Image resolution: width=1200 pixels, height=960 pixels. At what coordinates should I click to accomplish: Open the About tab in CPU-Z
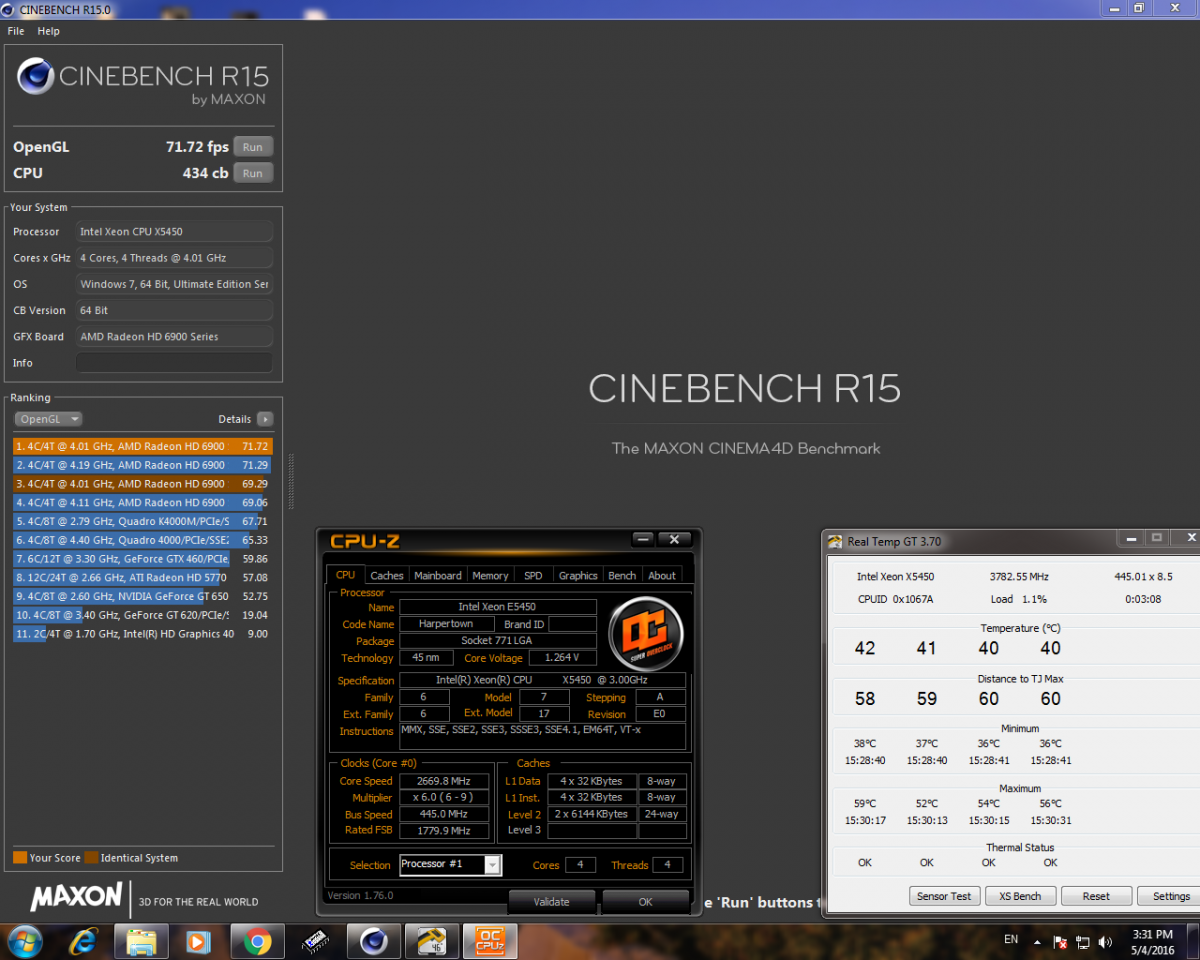[662, 575]
